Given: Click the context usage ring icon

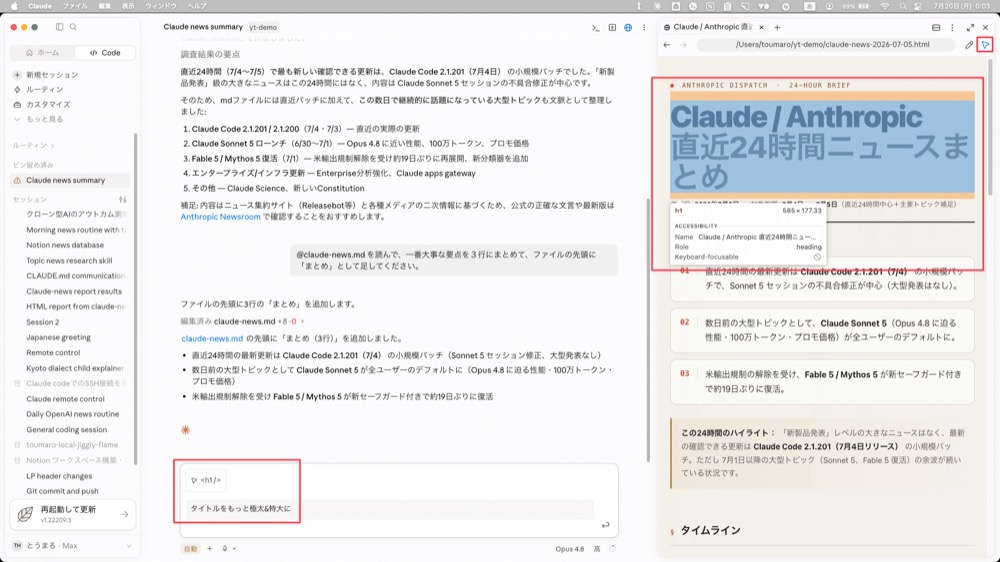Looking at the screenshot, I should pos(612,549).
